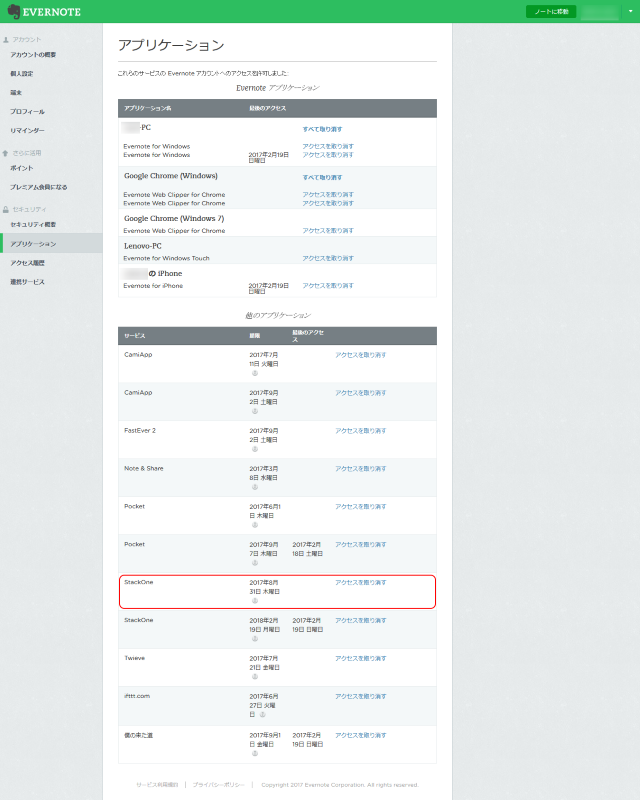Click the Twieve service name
Screen dimensions: 640x800
pos(135,658)
